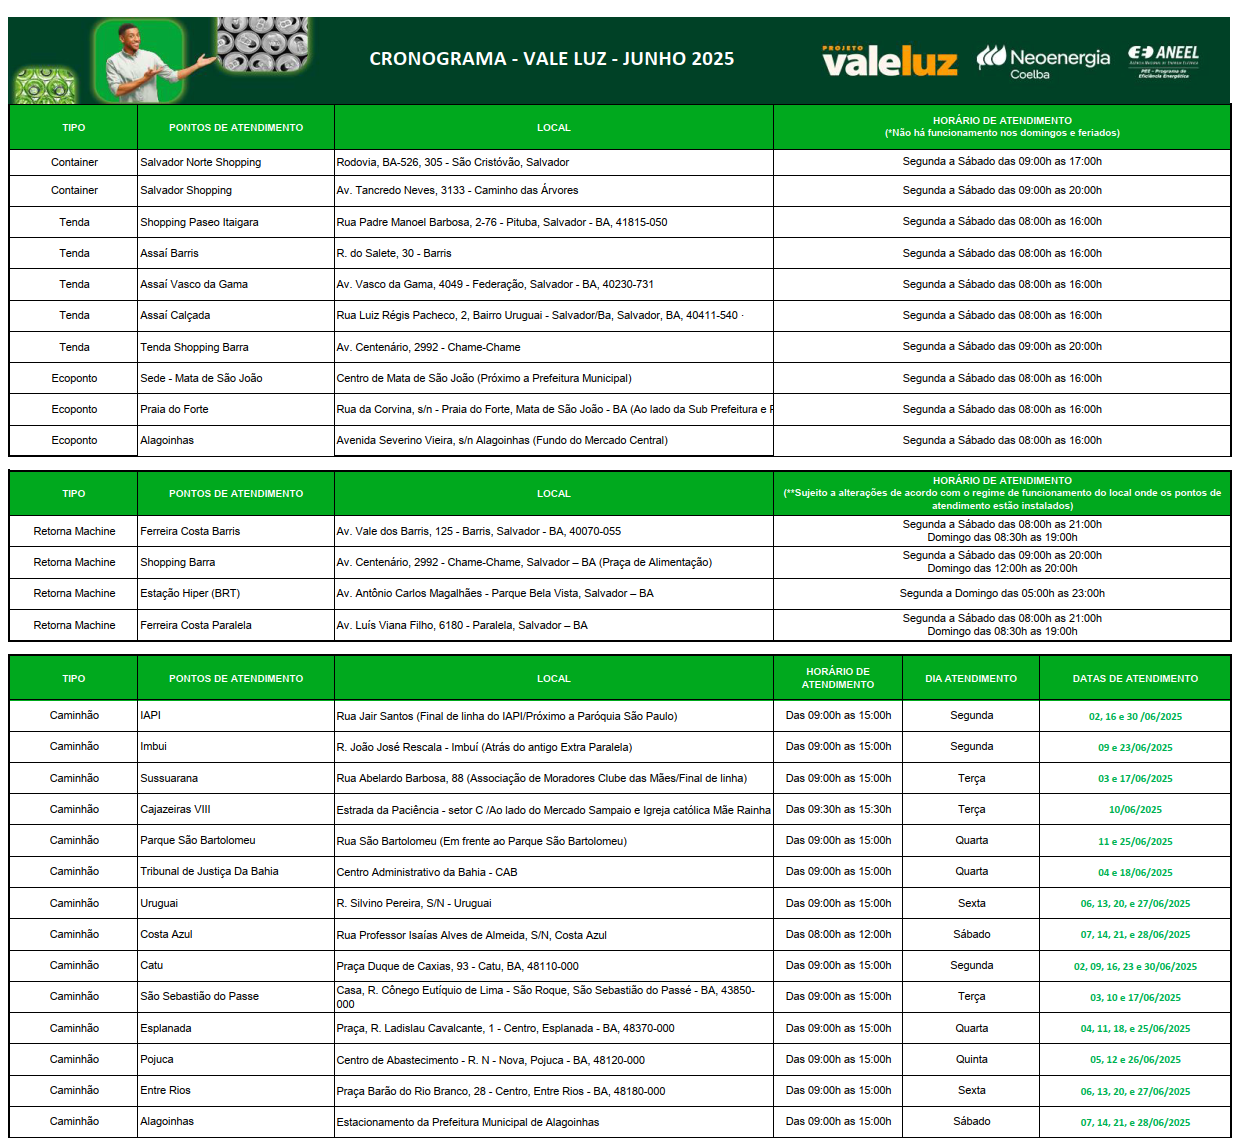Select 'Das 08:00h as 12:00h' schedule cell
The image size is (1240, 1141).
click(x=838, y=934)
